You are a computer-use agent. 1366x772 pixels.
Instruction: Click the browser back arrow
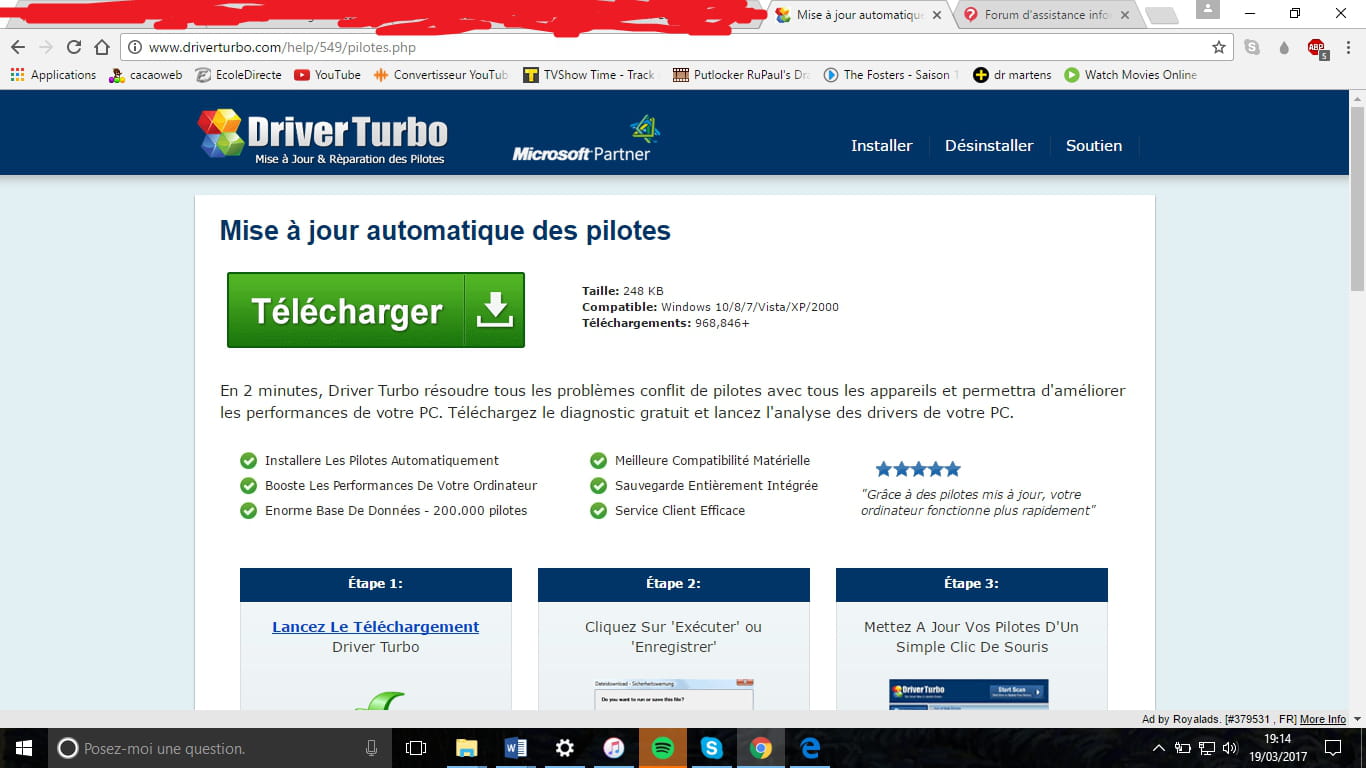point(17,47)
